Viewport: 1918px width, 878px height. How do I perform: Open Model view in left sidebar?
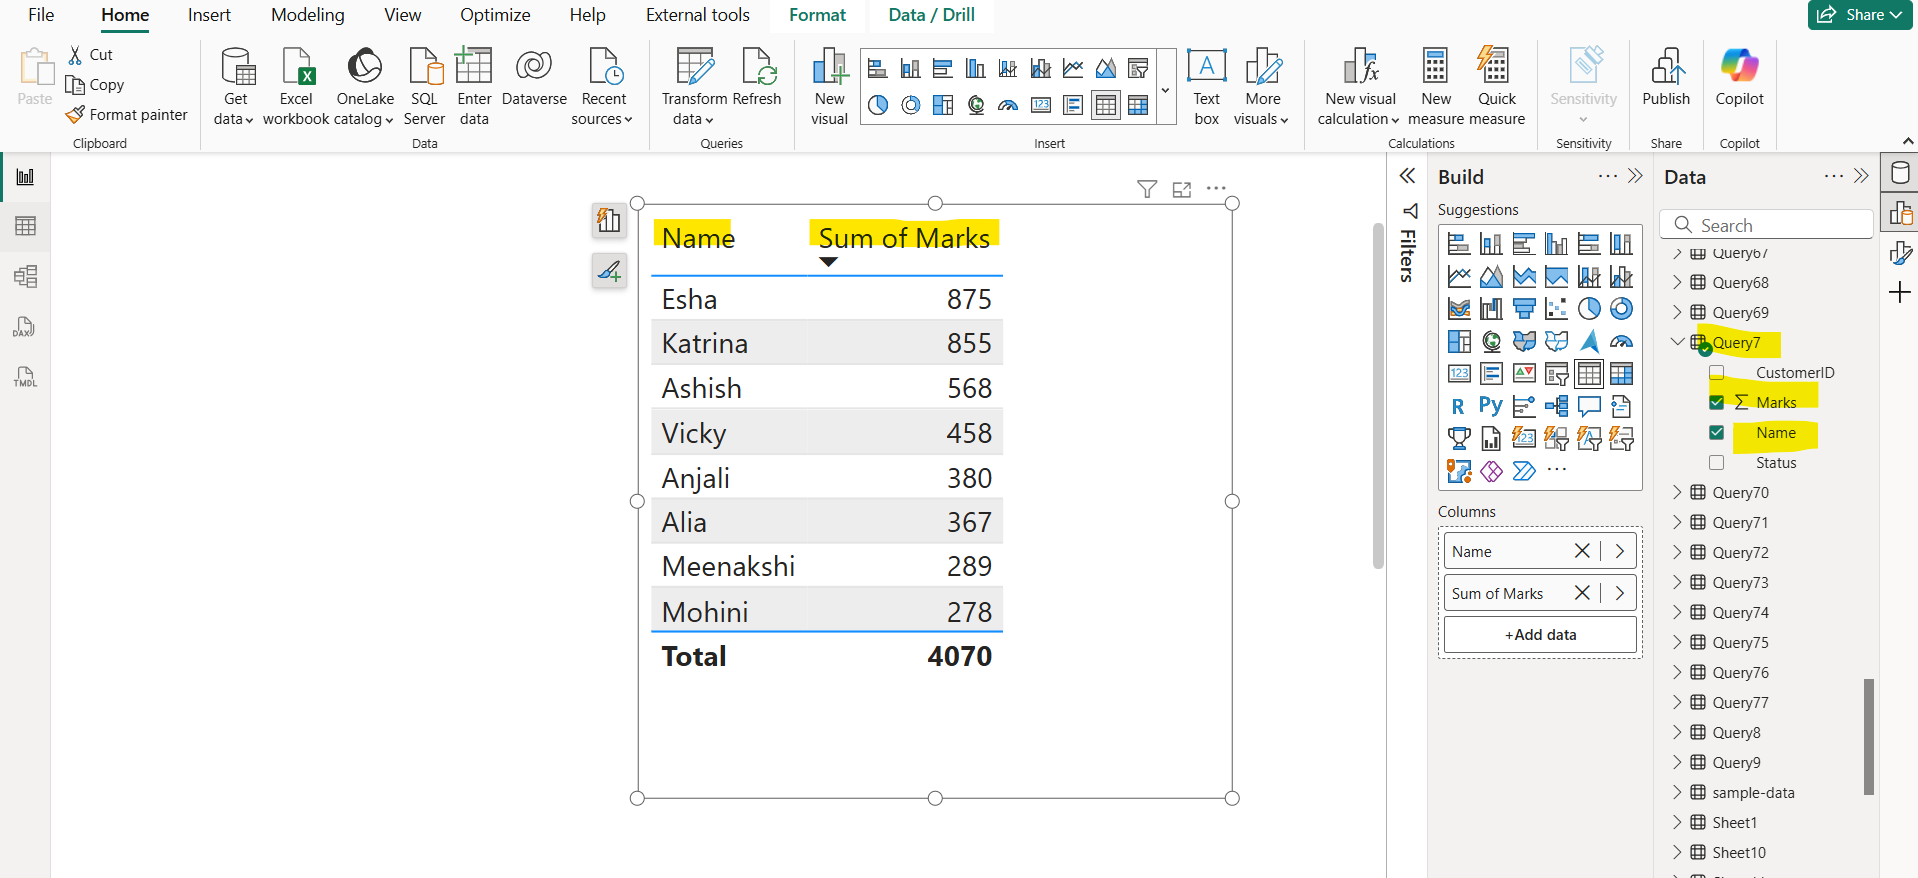click(25, 276)
